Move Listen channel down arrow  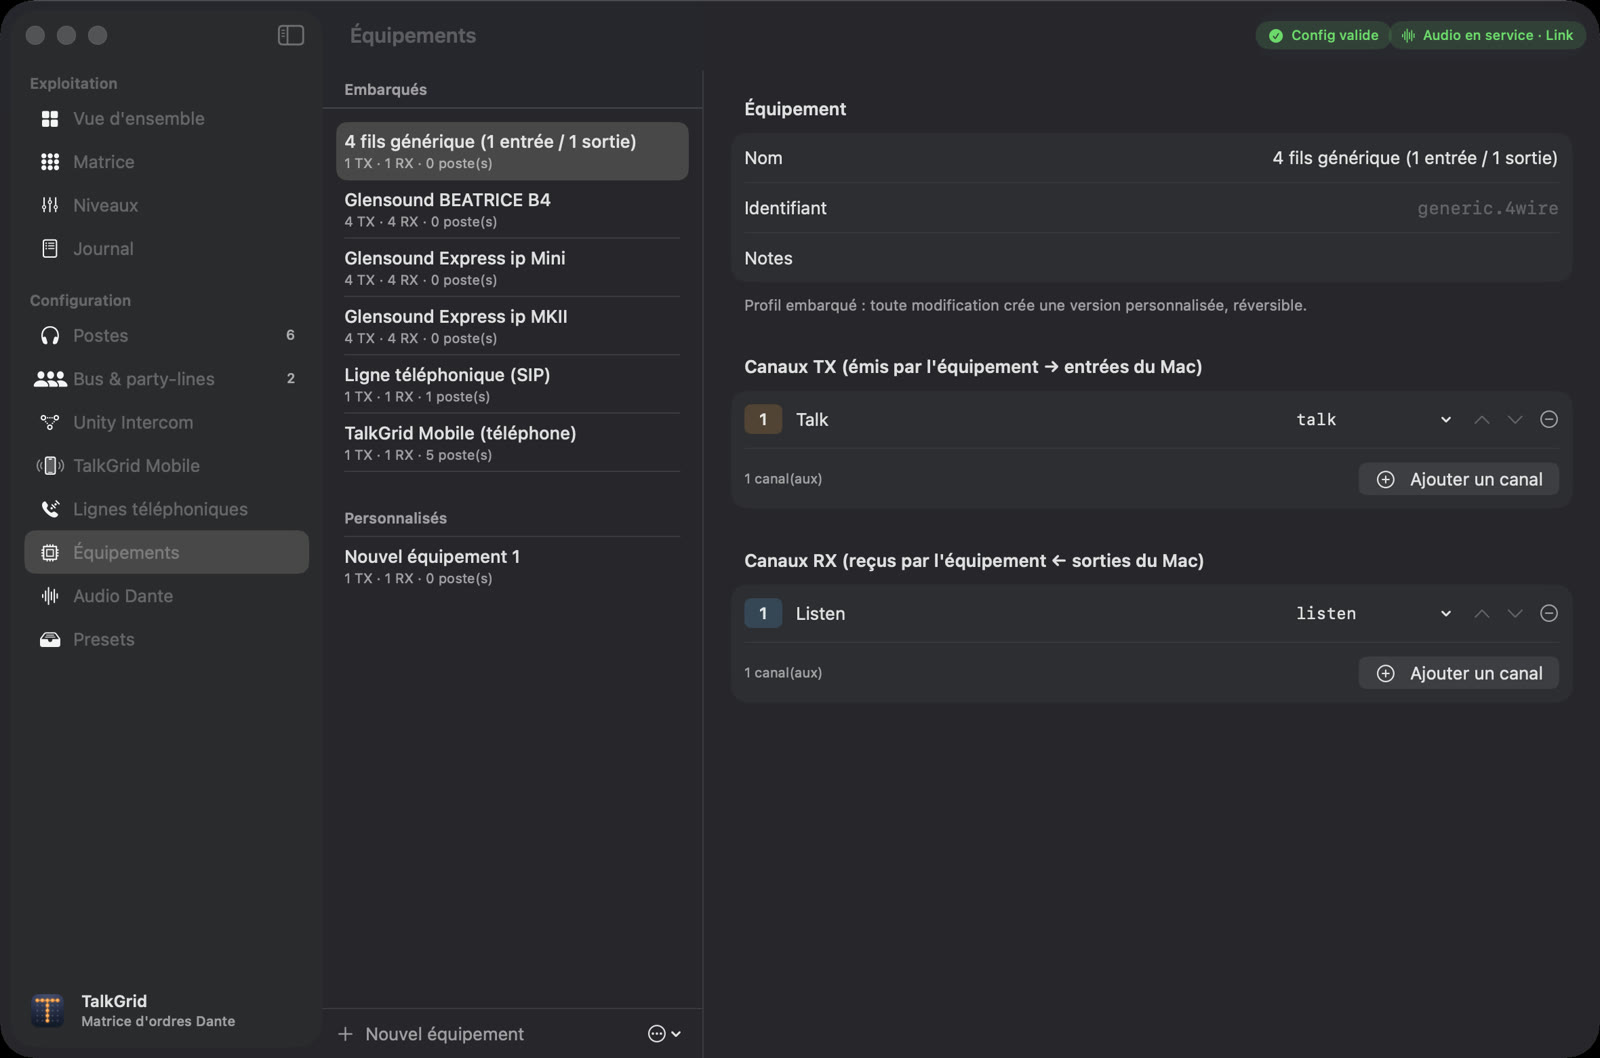point(1515,614)
